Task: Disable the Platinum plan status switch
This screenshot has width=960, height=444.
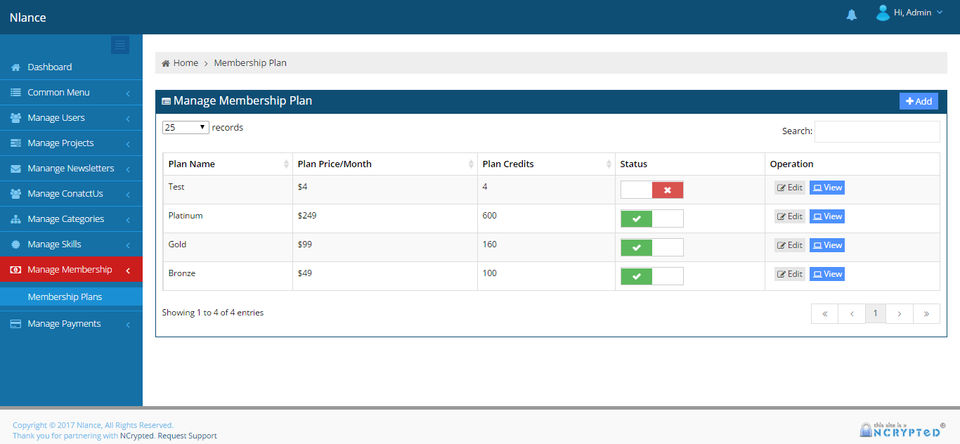Action: (651, 219)
